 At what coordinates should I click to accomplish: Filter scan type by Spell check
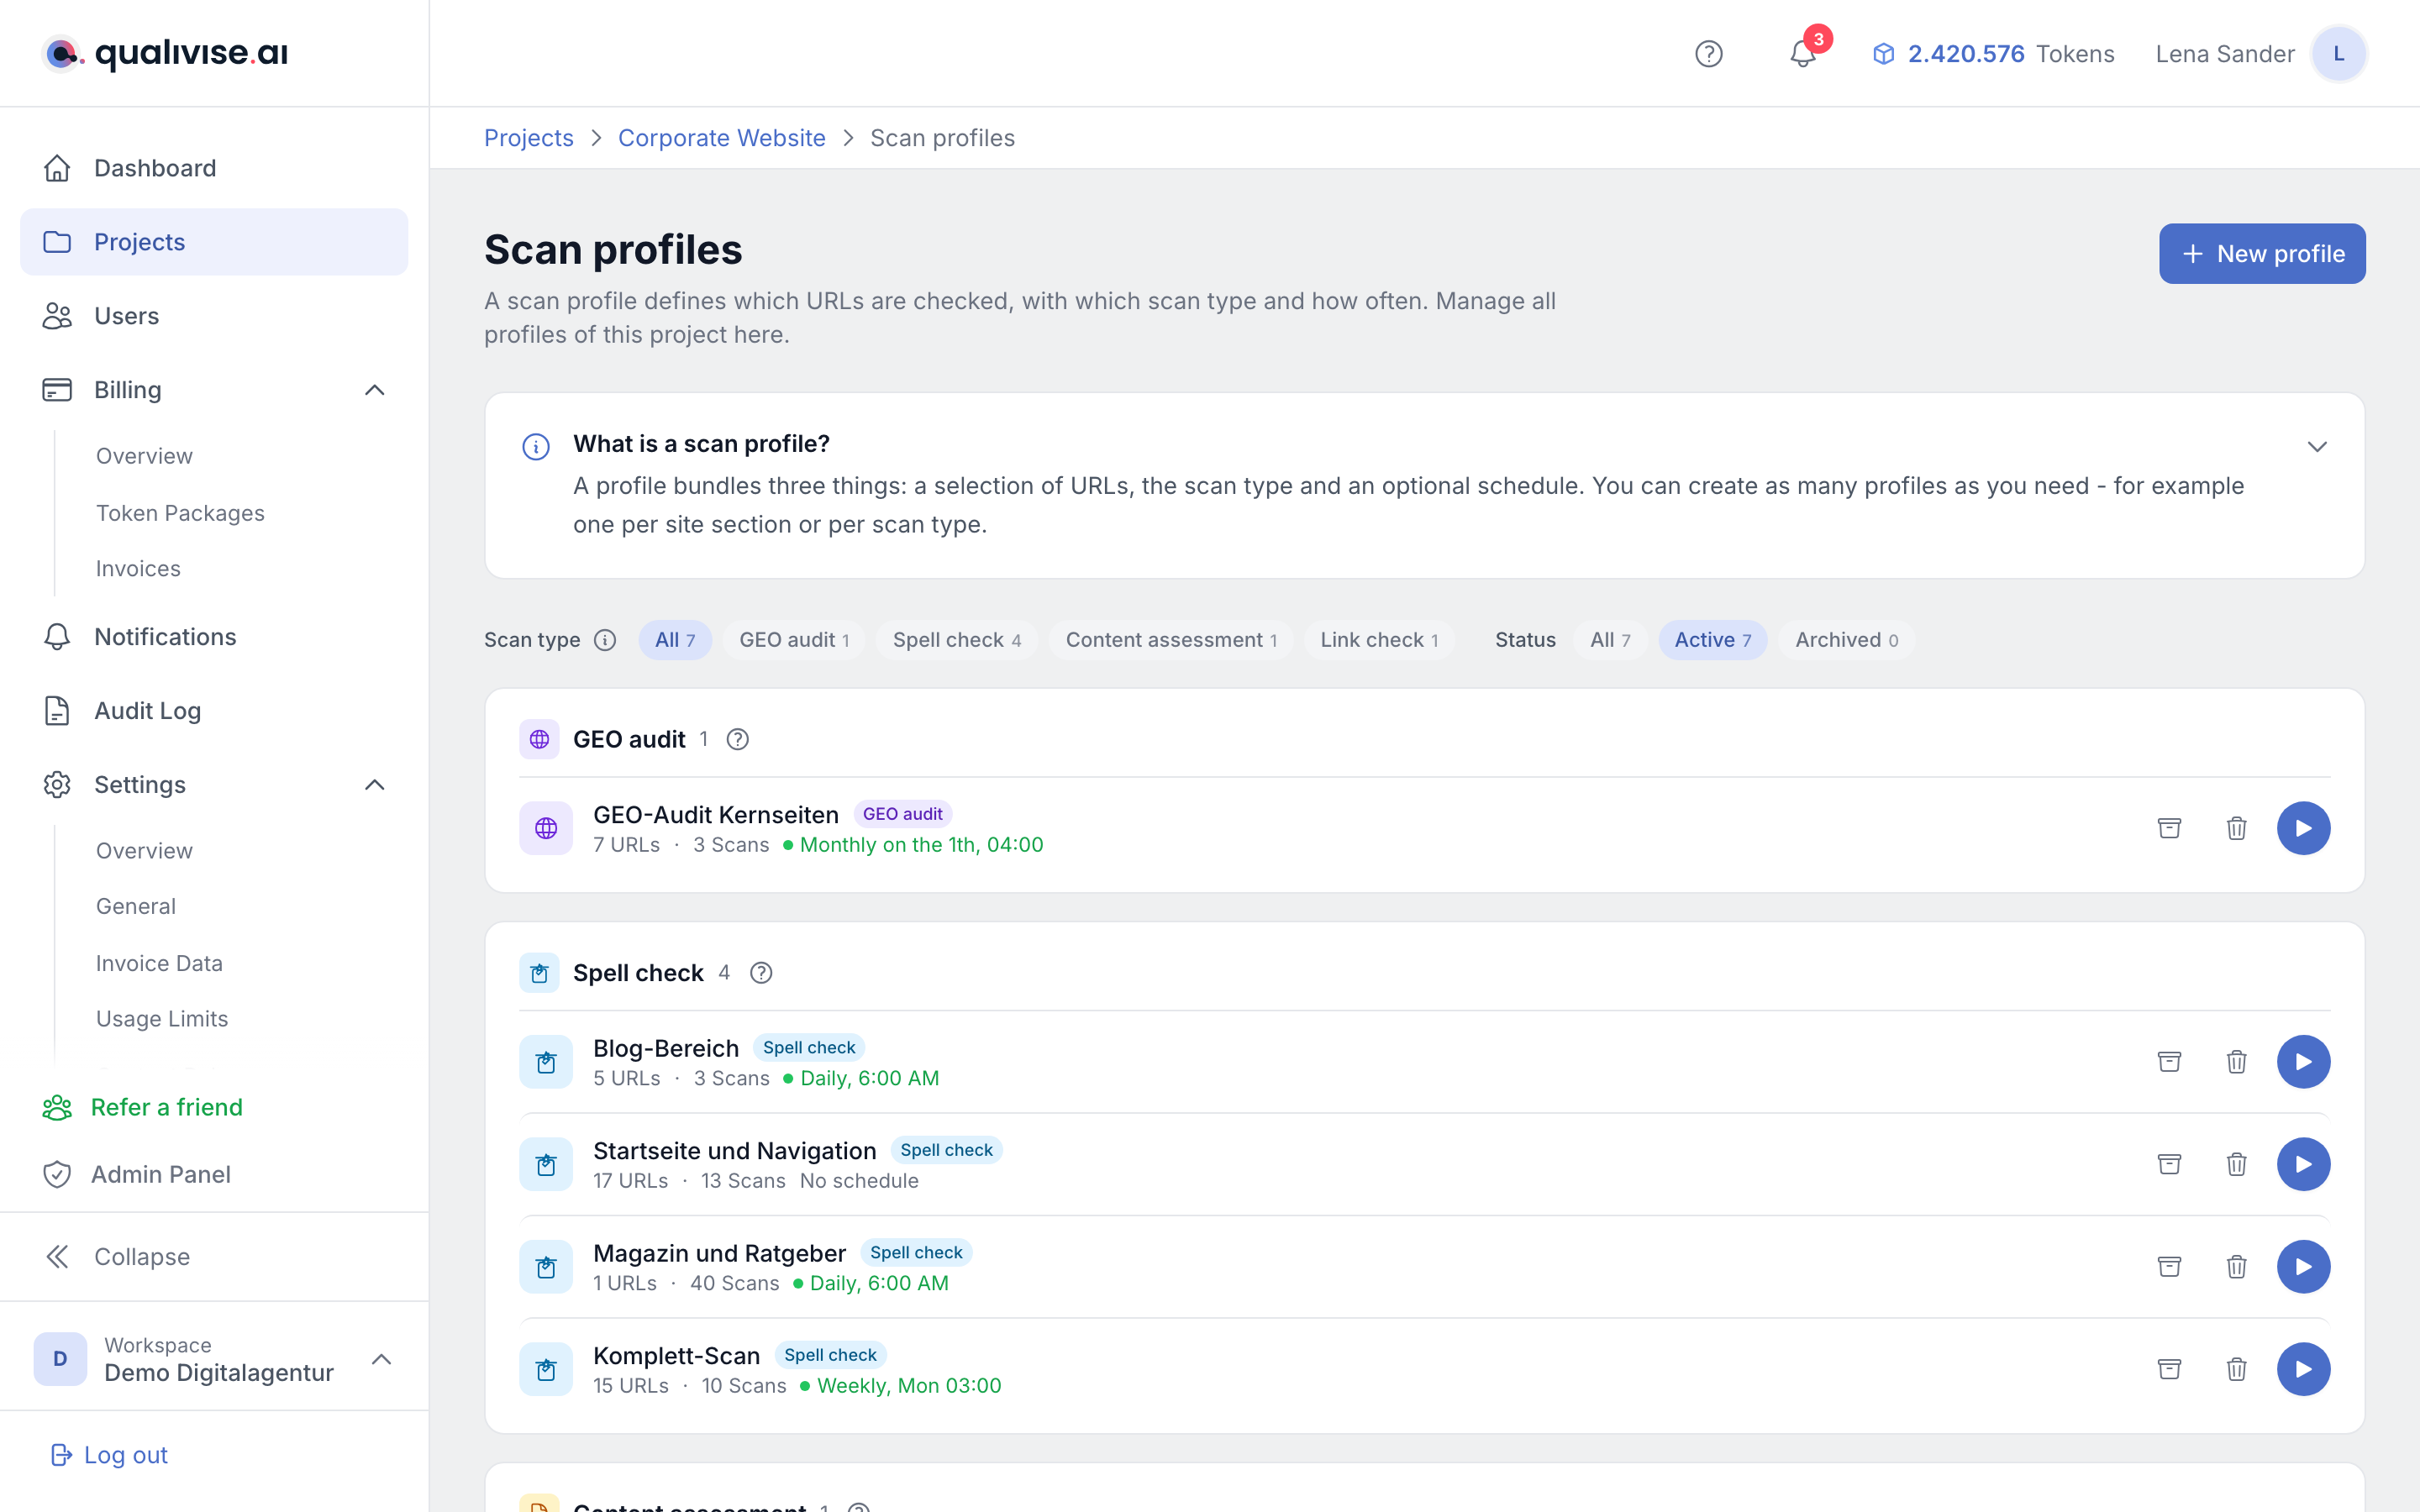tap(956, 640)
